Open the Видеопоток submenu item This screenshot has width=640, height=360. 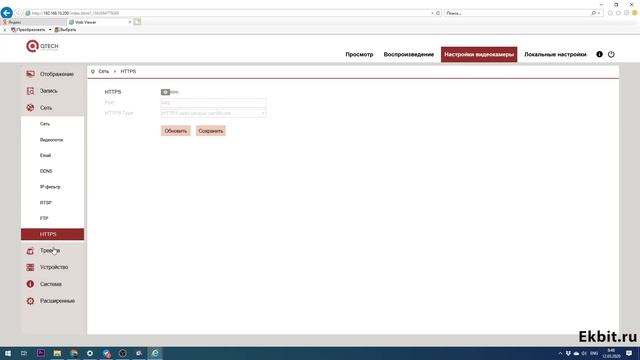pyautogui.click(x=52, y=140)
